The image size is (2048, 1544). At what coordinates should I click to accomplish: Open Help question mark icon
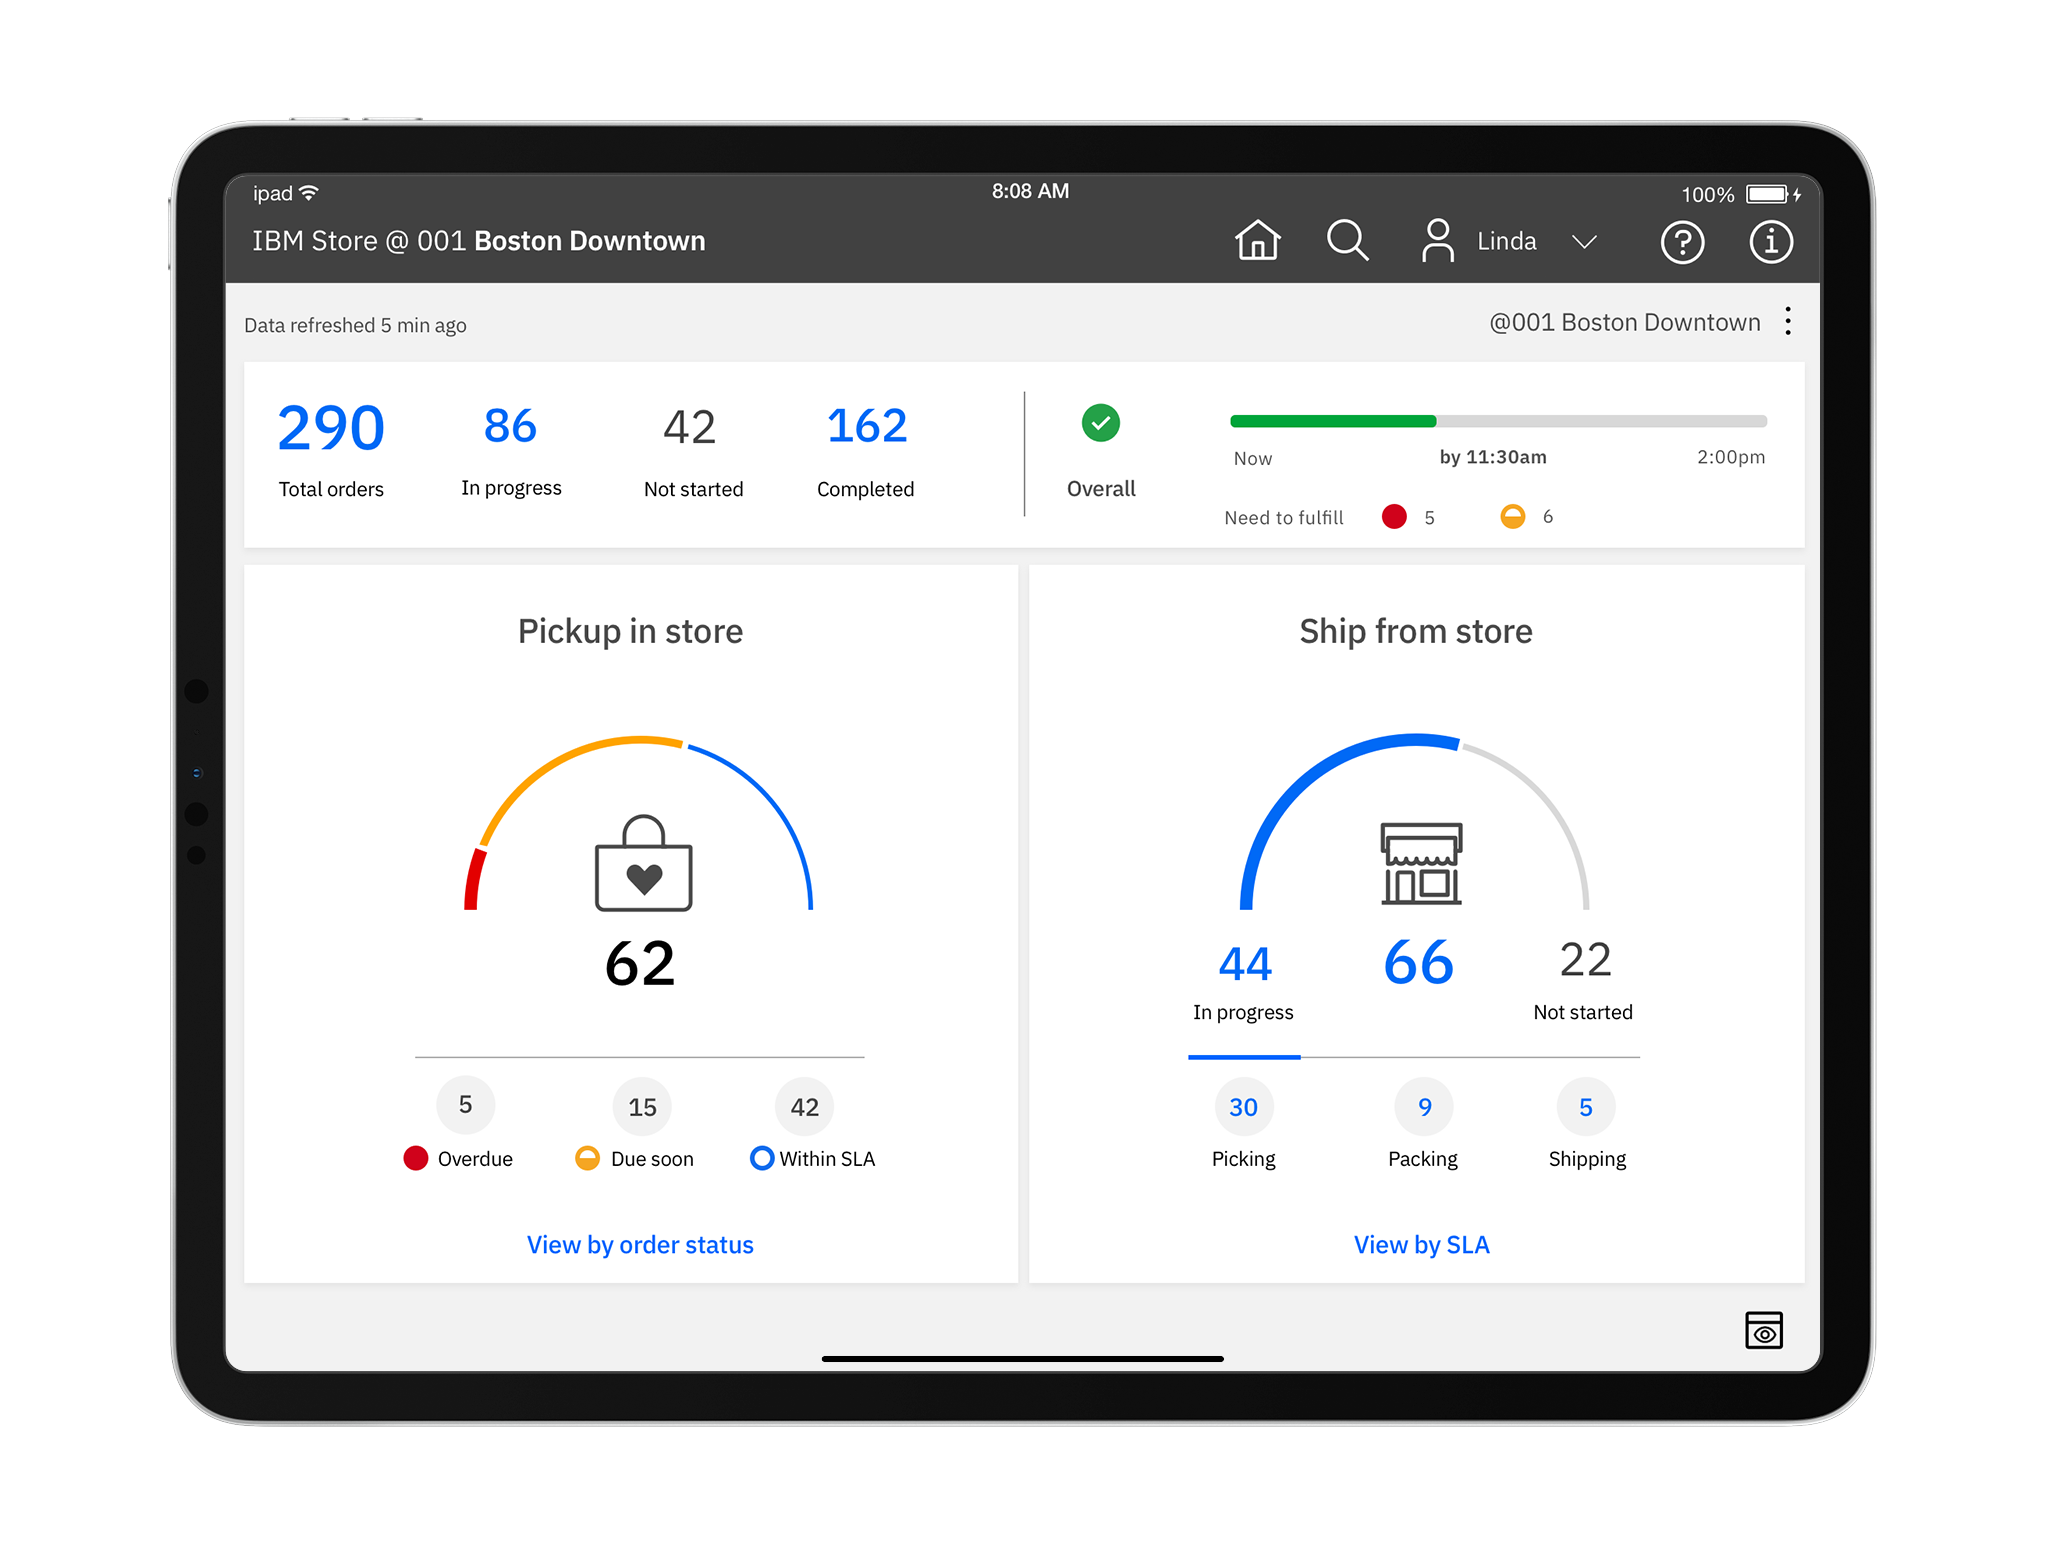tap(1682, 242)
